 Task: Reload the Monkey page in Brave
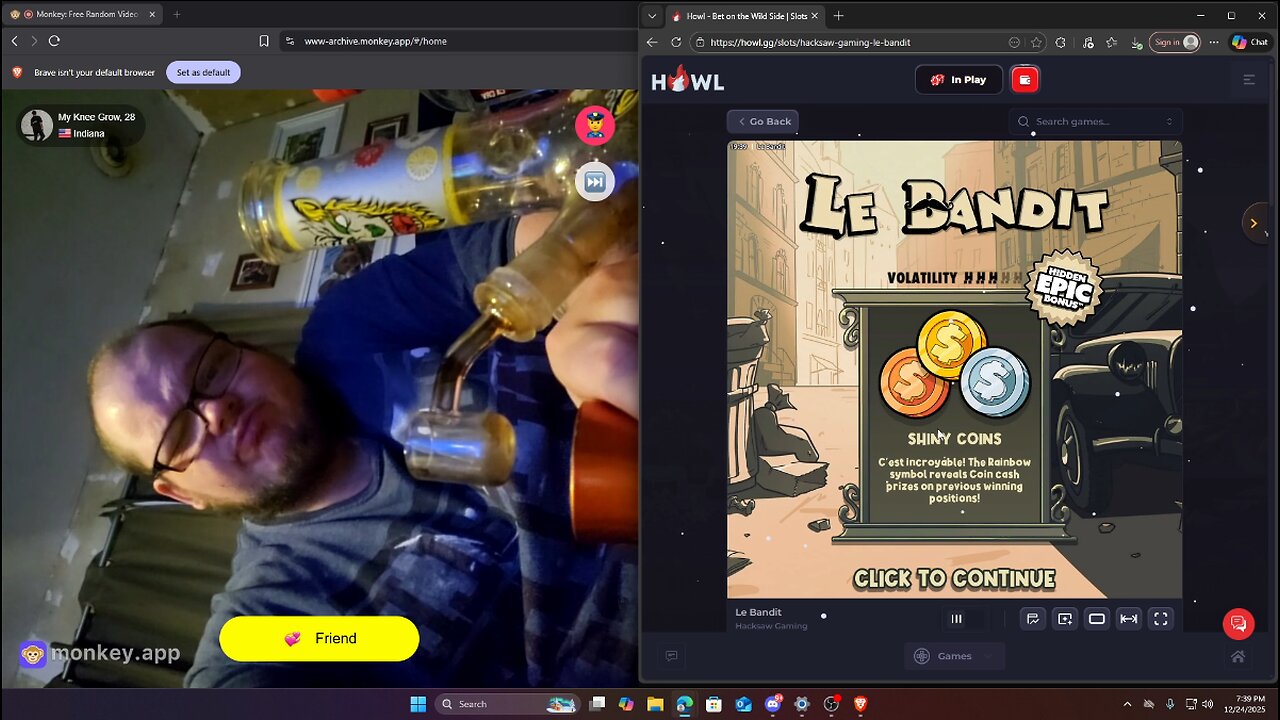click(54, 41)
